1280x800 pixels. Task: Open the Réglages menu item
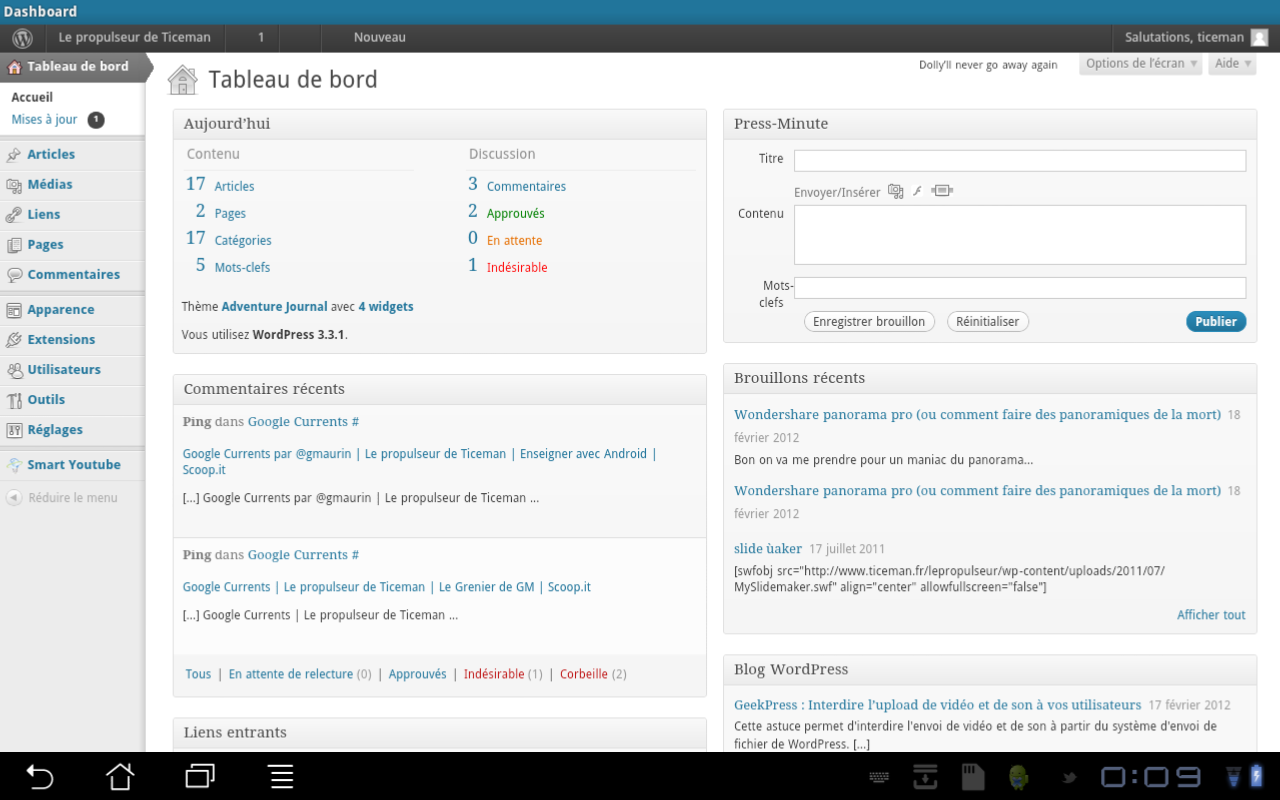pyautogui.click(x=55, y=430)
